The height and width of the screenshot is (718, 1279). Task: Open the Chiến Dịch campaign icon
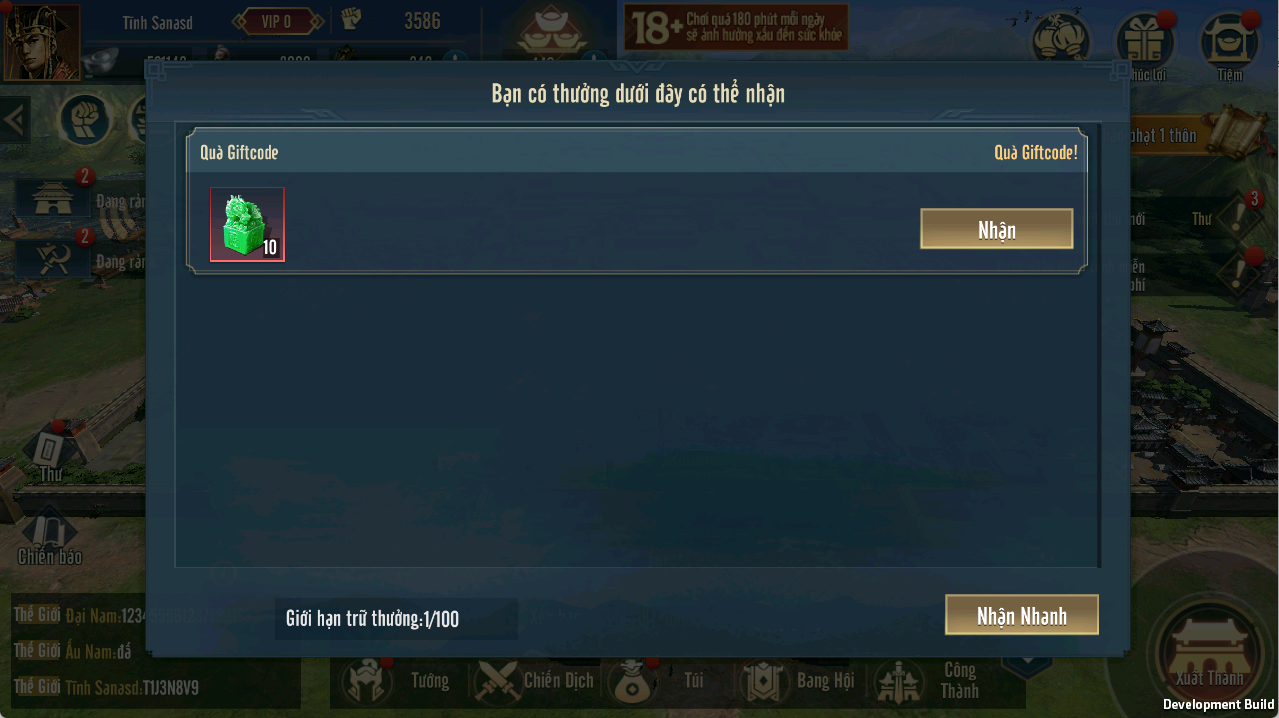tap(534, 681)
